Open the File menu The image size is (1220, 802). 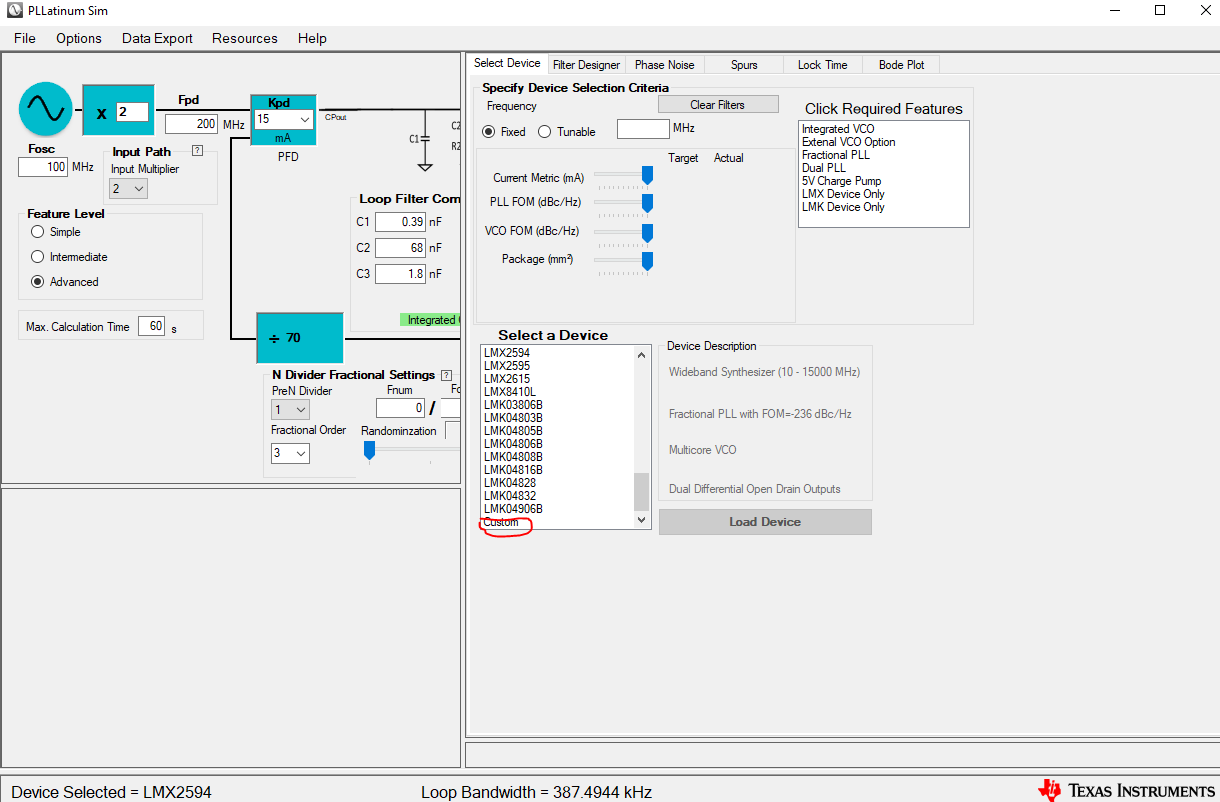25,38
